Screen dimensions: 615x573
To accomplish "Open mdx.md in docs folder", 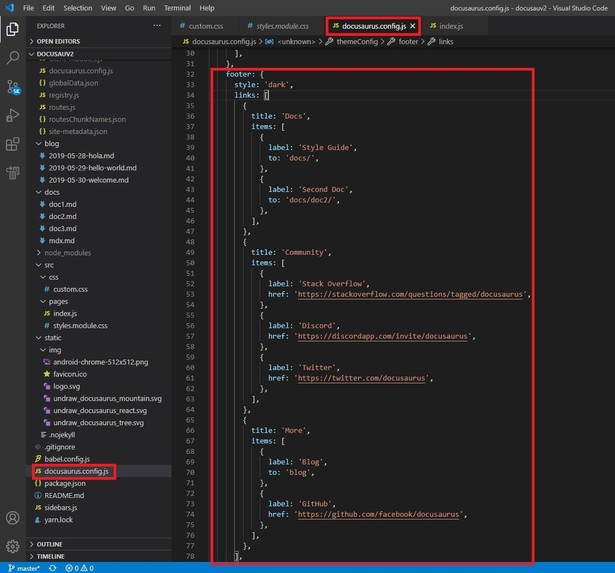I will [61, 241].
